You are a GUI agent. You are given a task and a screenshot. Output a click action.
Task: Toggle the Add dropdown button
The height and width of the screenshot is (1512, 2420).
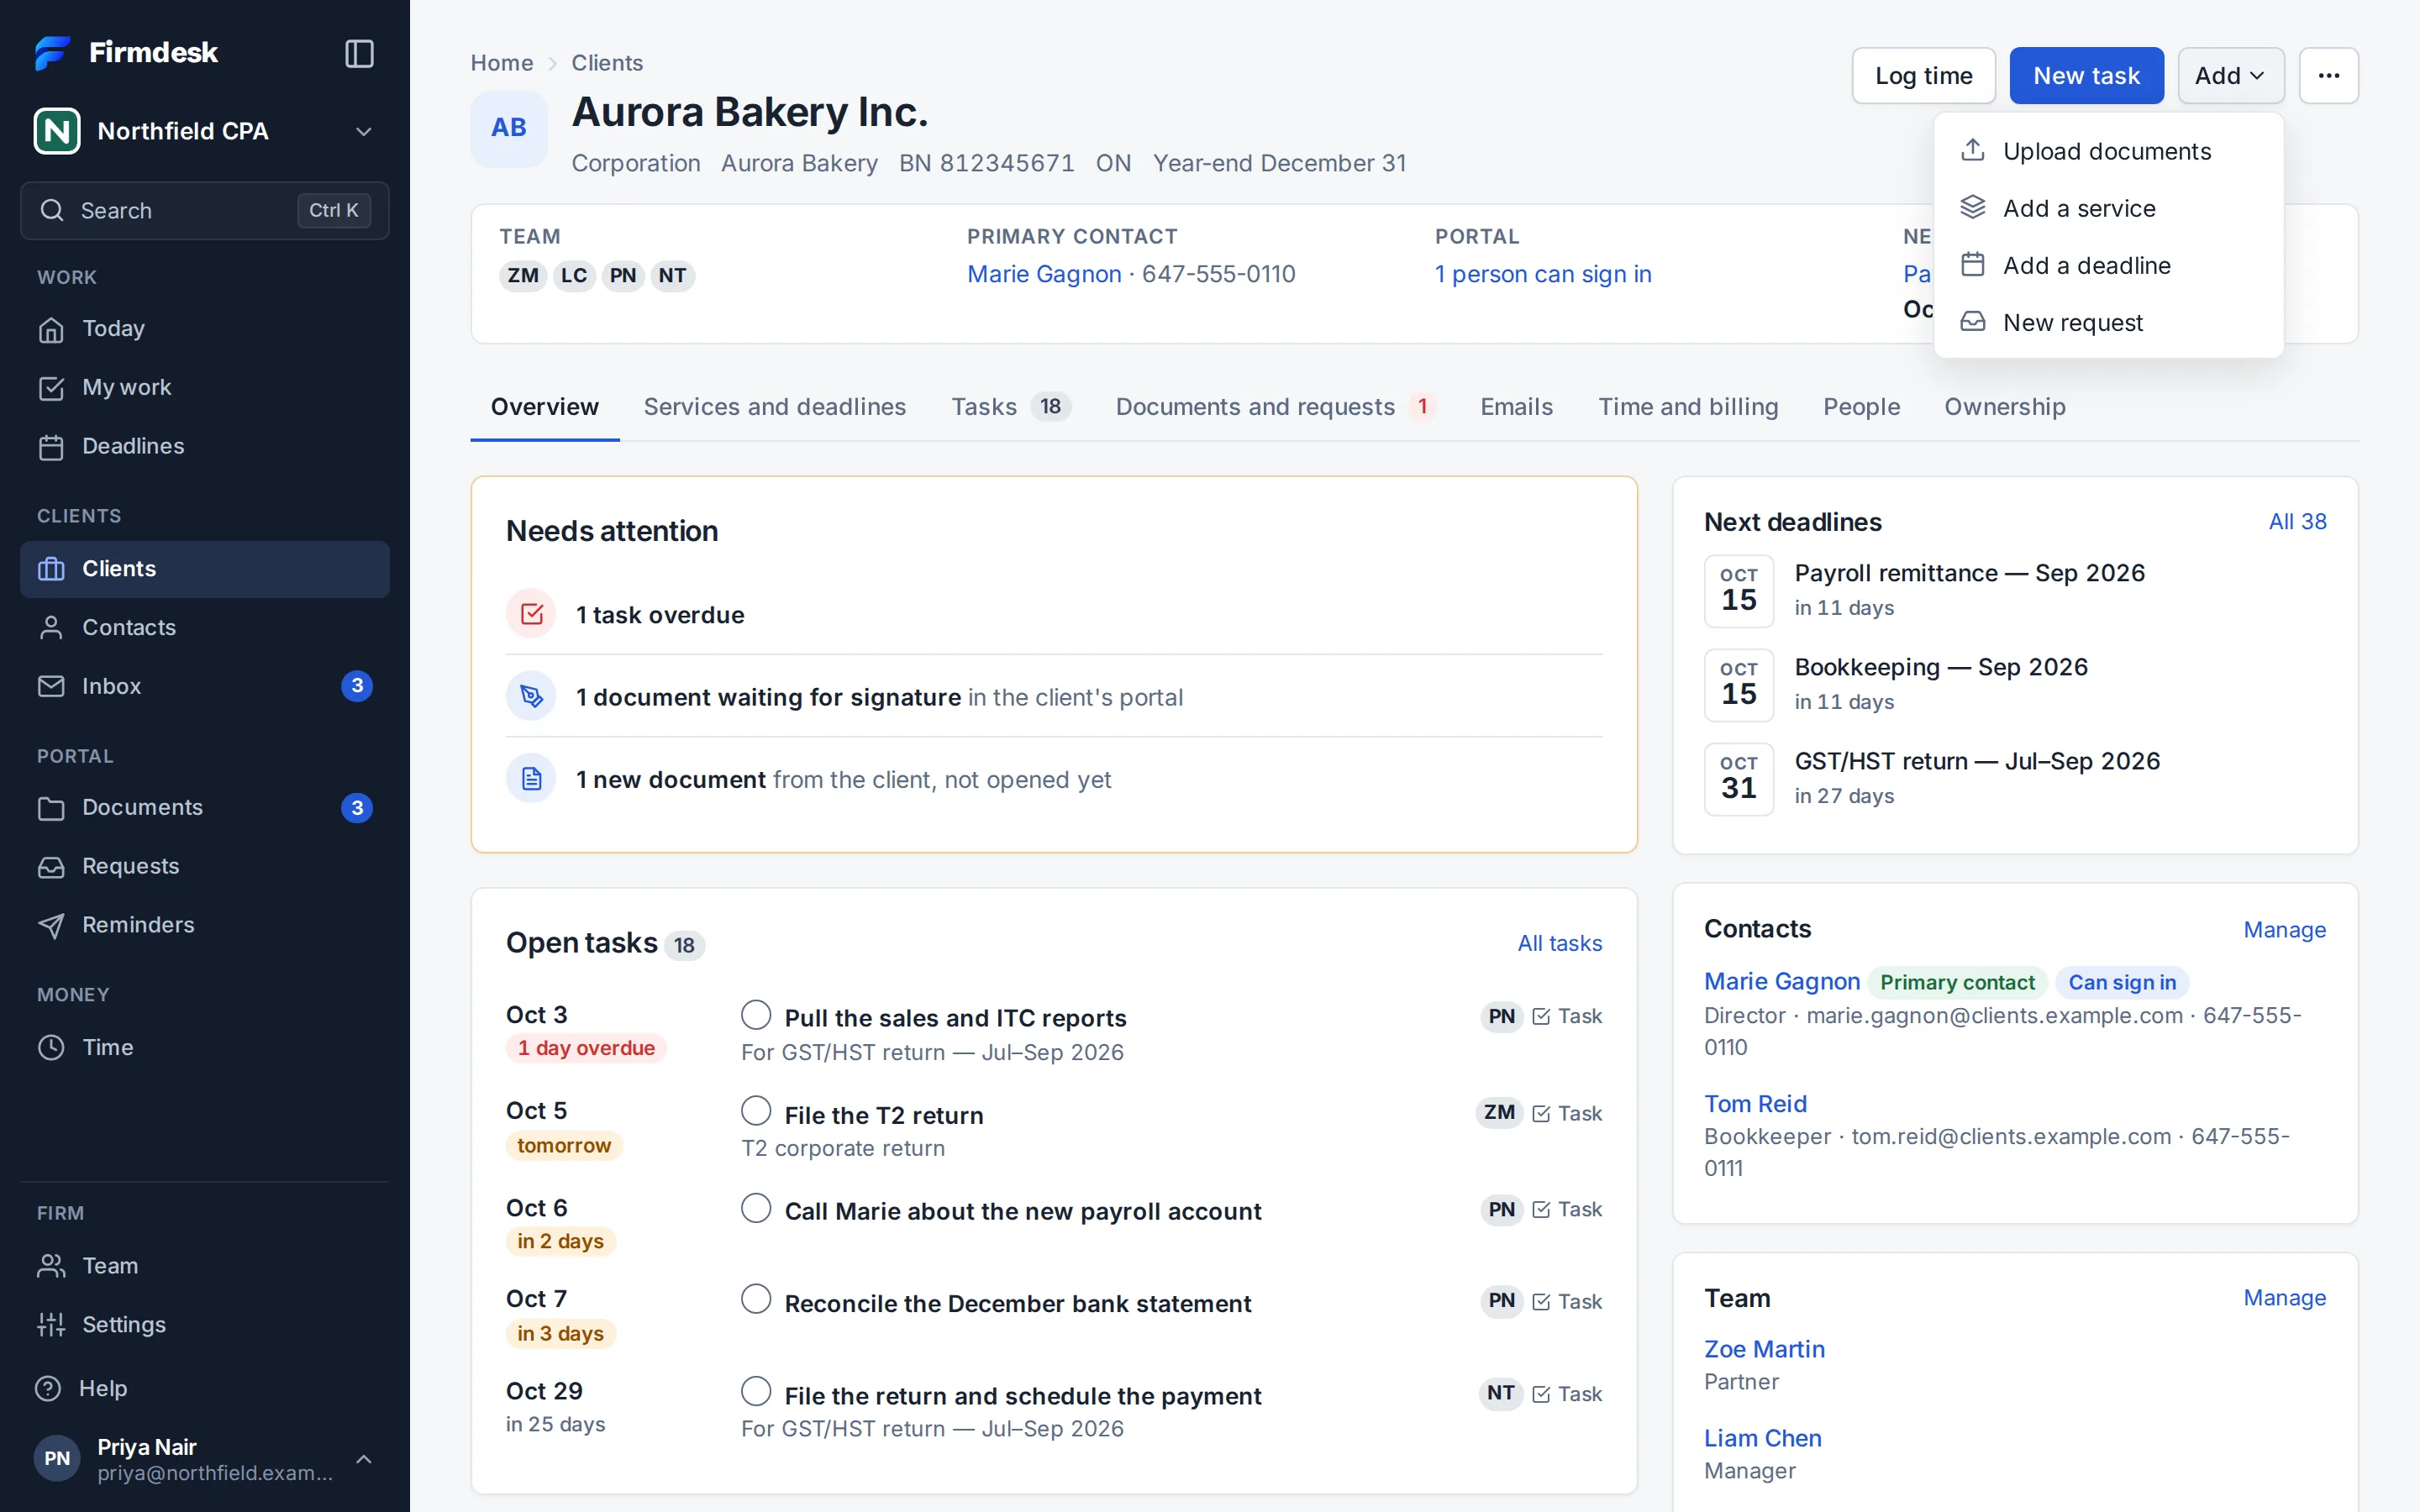[x=2230, y=76]
